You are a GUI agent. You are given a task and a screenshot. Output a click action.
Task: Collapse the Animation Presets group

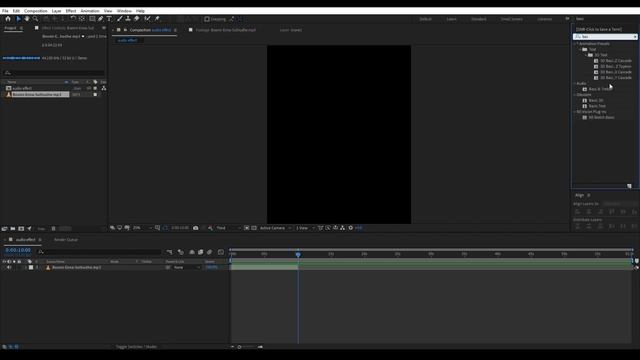click(x=576, y=43)
